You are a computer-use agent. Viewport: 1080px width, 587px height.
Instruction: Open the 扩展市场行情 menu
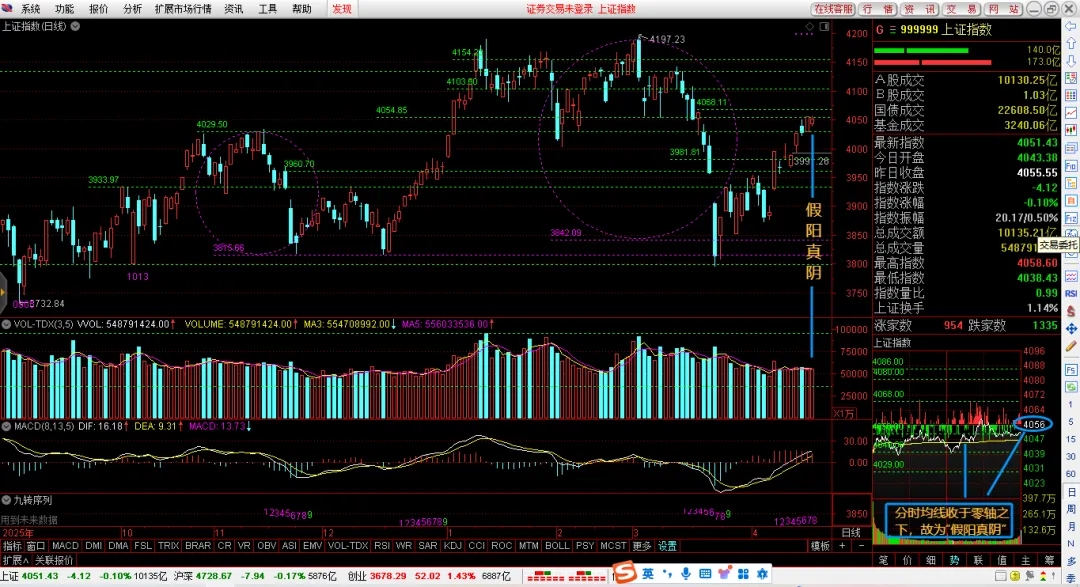point(183,9)
